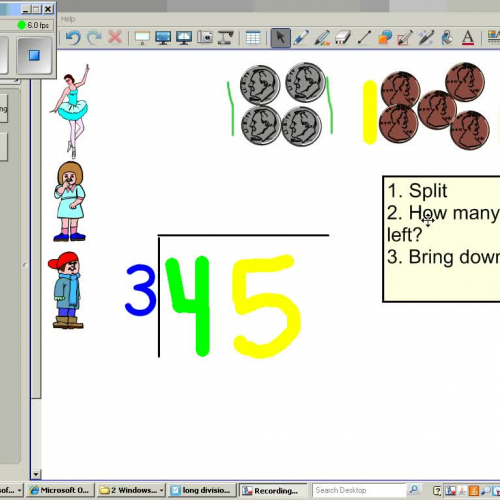Click the long division bracket line

243,235
